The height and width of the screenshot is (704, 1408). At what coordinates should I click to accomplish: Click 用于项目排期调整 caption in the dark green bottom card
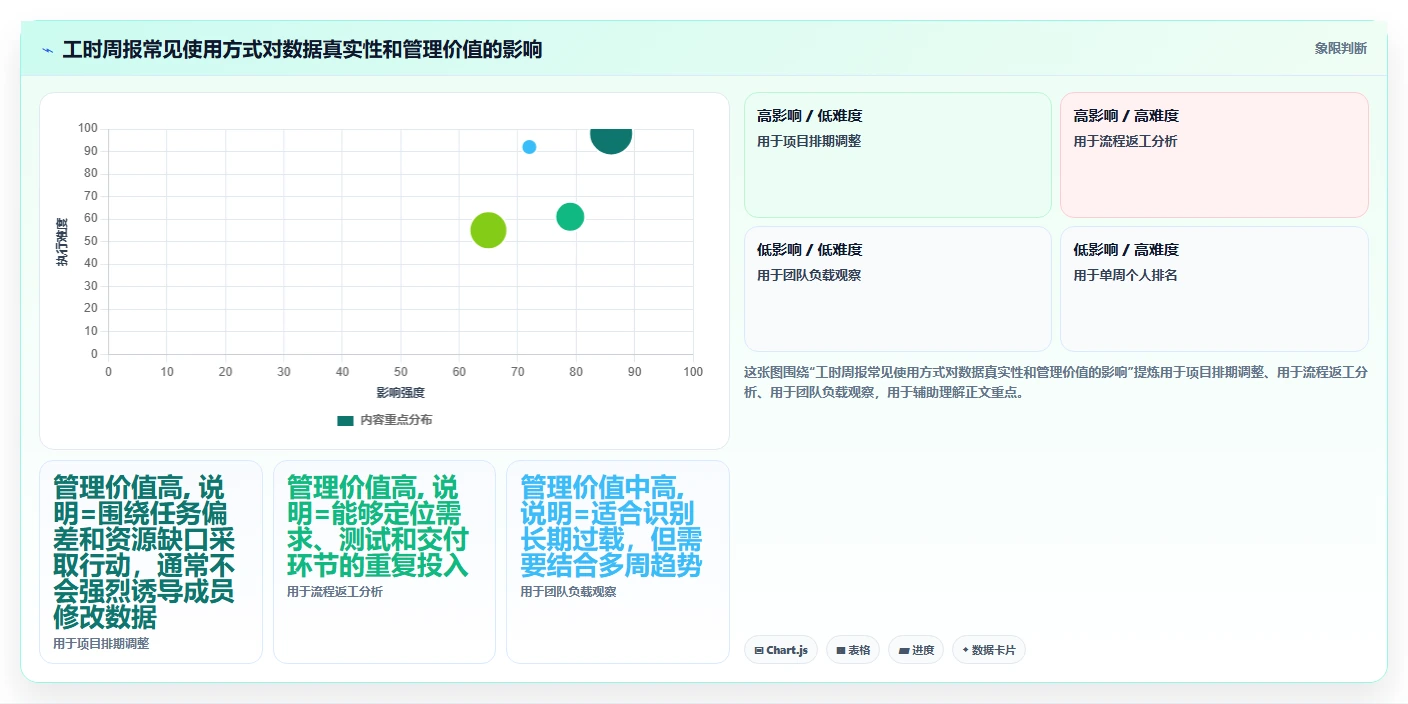(101, 643)
